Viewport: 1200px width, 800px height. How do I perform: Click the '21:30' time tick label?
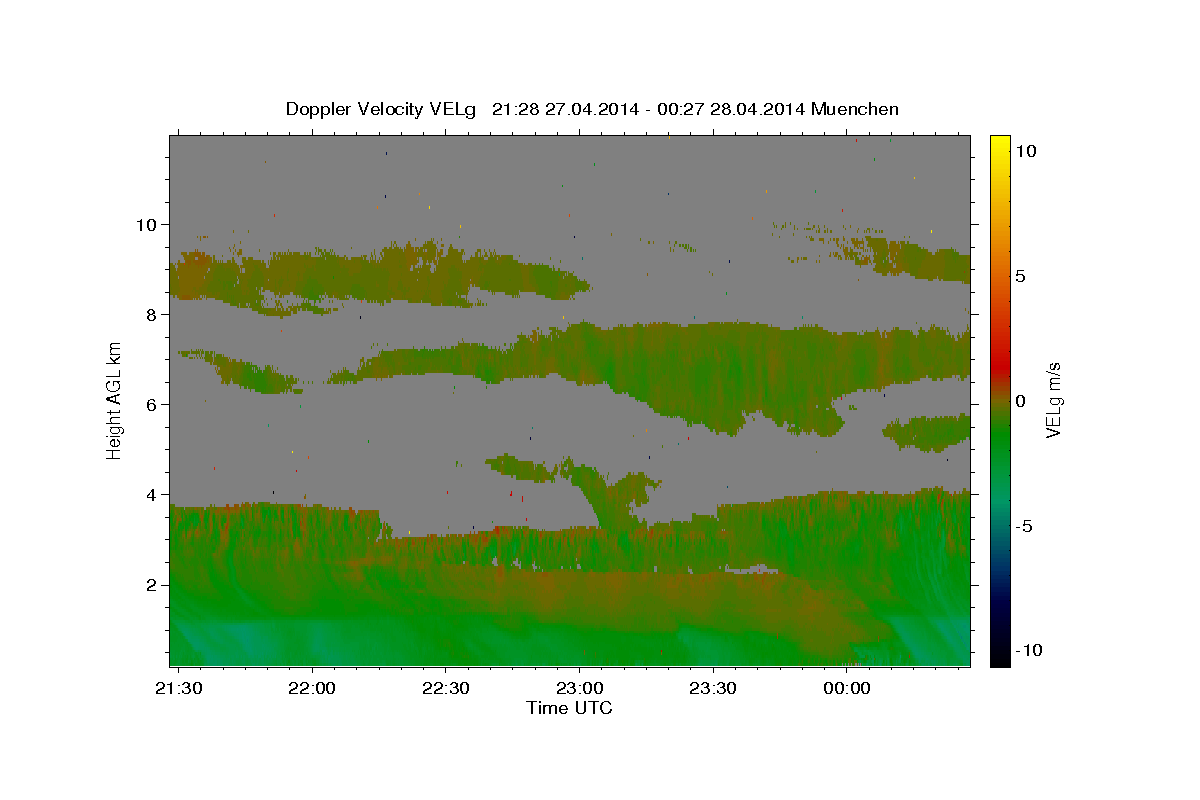point(177,688)
